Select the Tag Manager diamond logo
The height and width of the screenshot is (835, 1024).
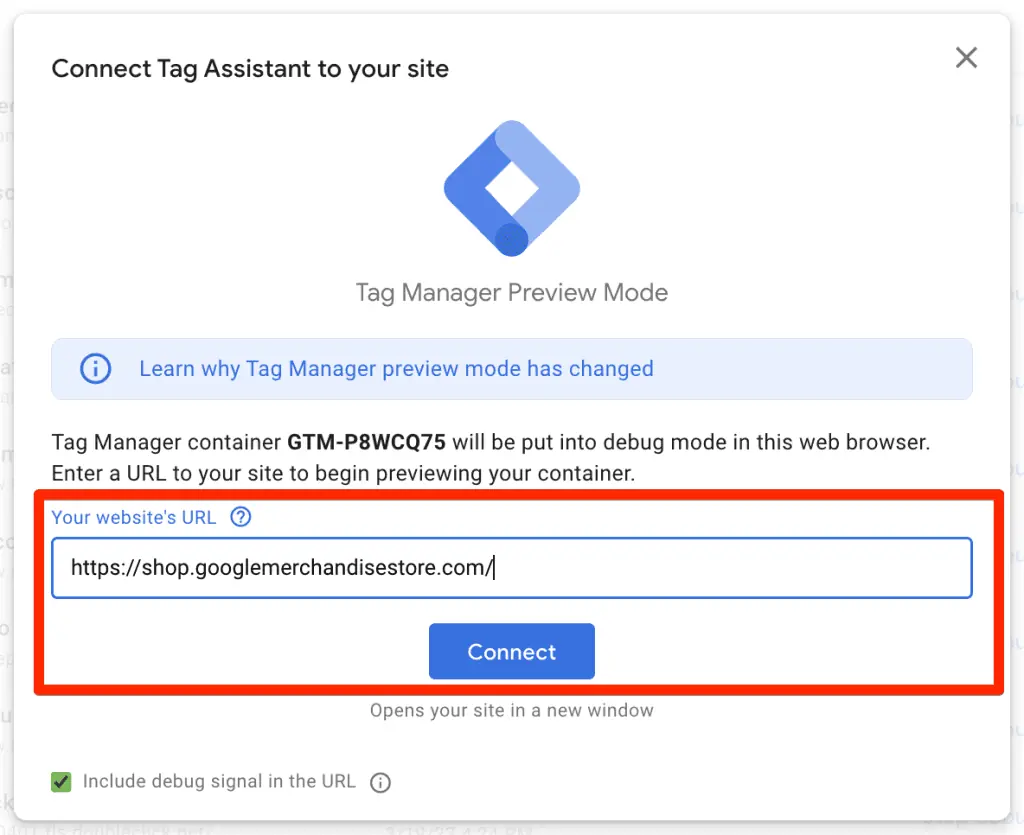pos(511,188)
